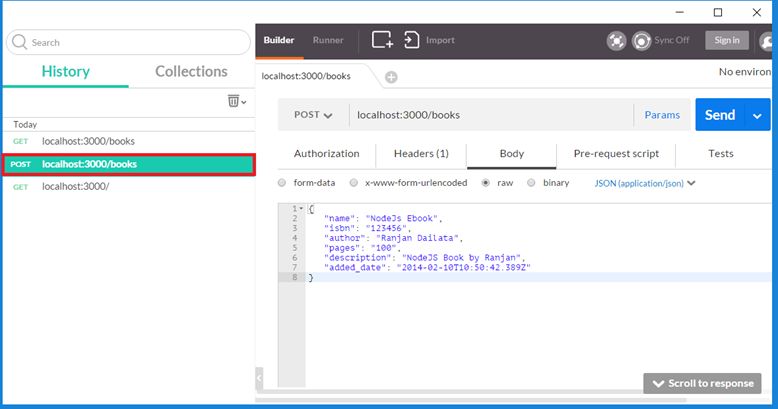
Task: Maximize the Postman window
Action: (717, 12)
